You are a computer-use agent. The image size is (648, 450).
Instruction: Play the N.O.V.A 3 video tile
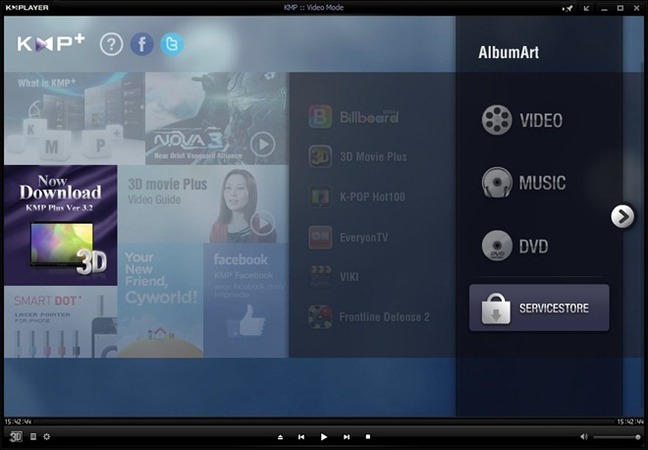tap(262, 145)
